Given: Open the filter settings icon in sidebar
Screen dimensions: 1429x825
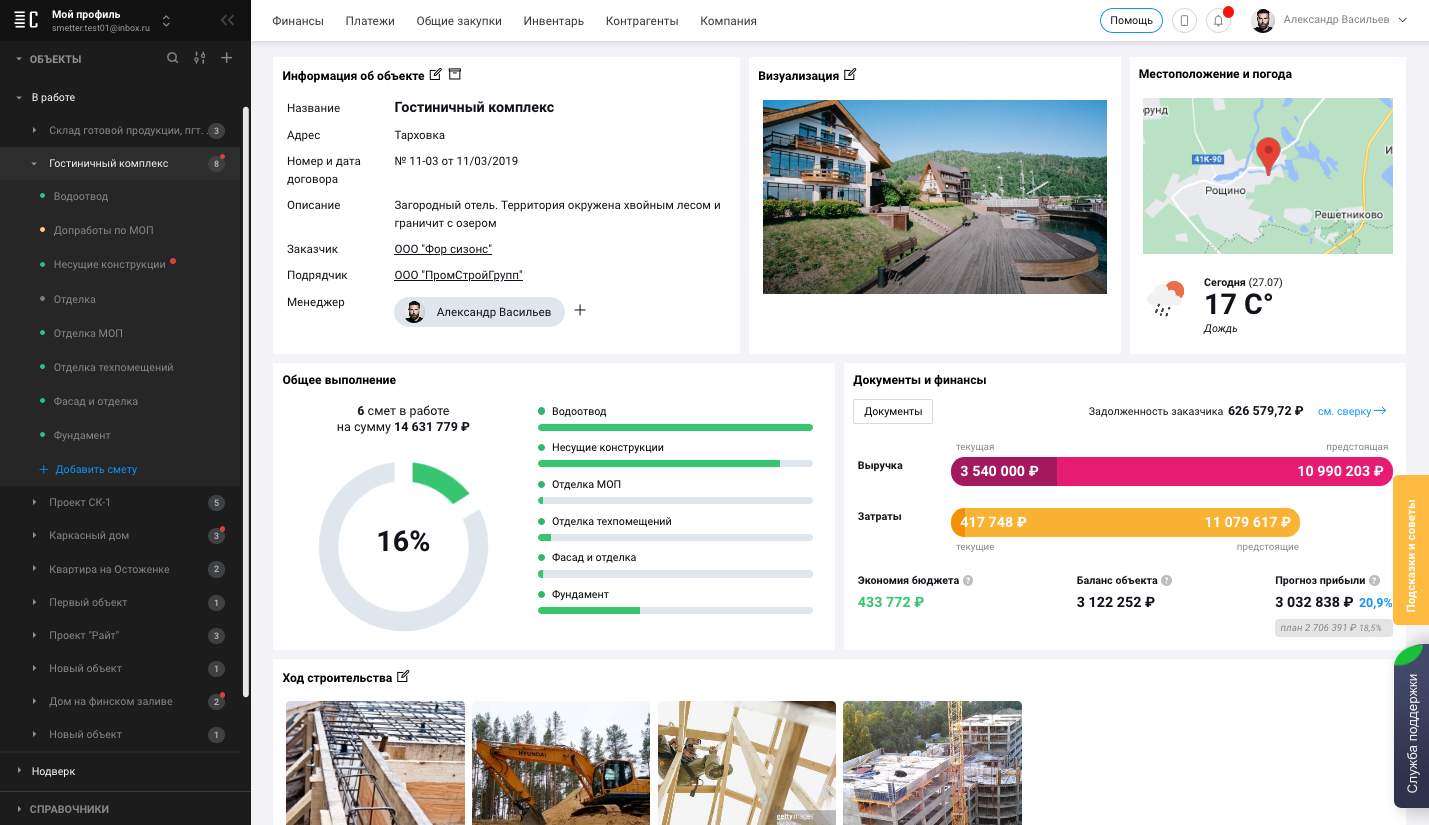Looking at the screenshot, I should [x=200, y=58].
